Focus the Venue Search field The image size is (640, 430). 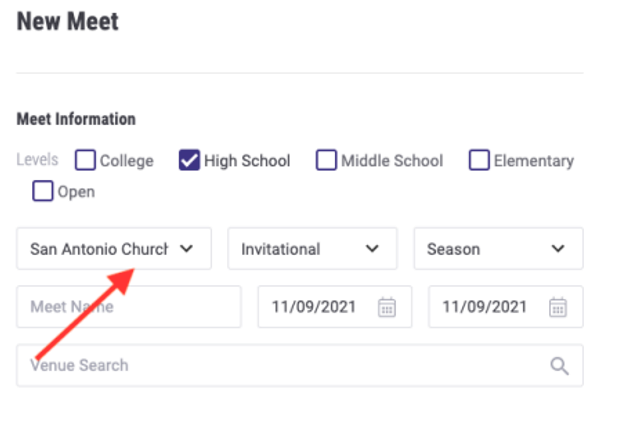tap(280, 366)
